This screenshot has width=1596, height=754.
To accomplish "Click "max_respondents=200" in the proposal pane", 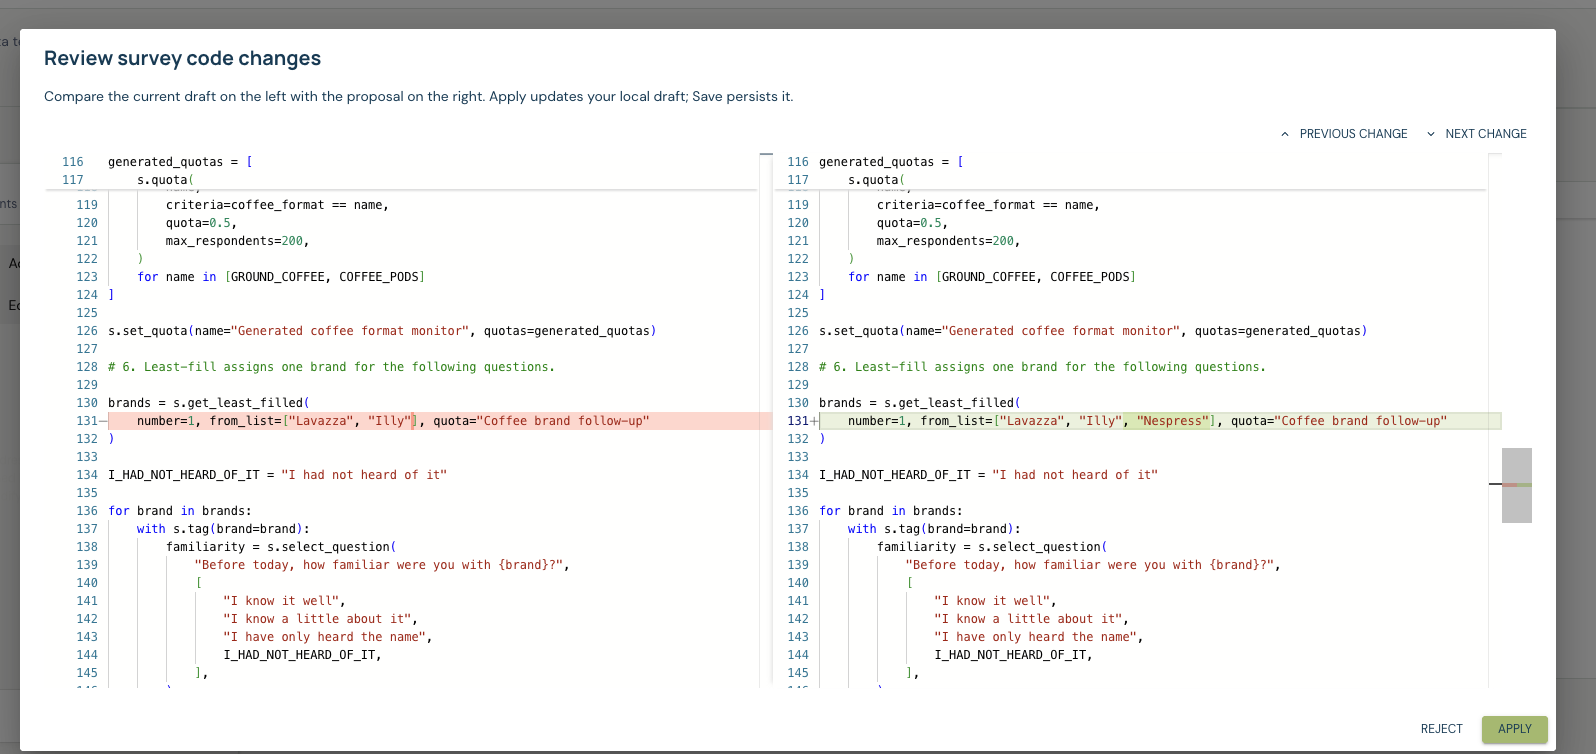I will (x=949, y=241).
